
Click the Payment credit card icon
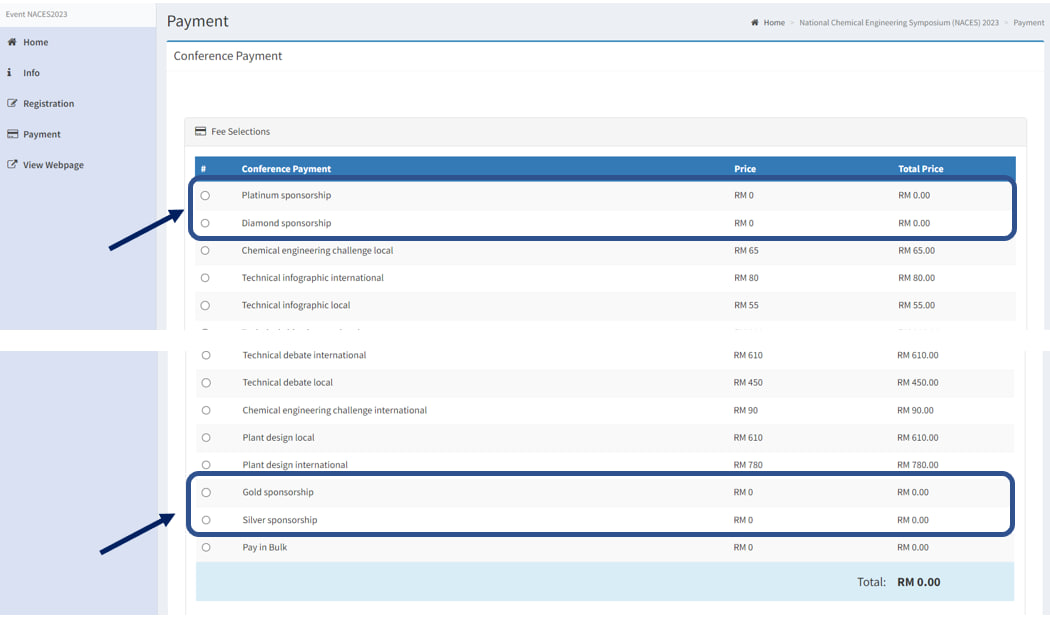pos(12,134)
